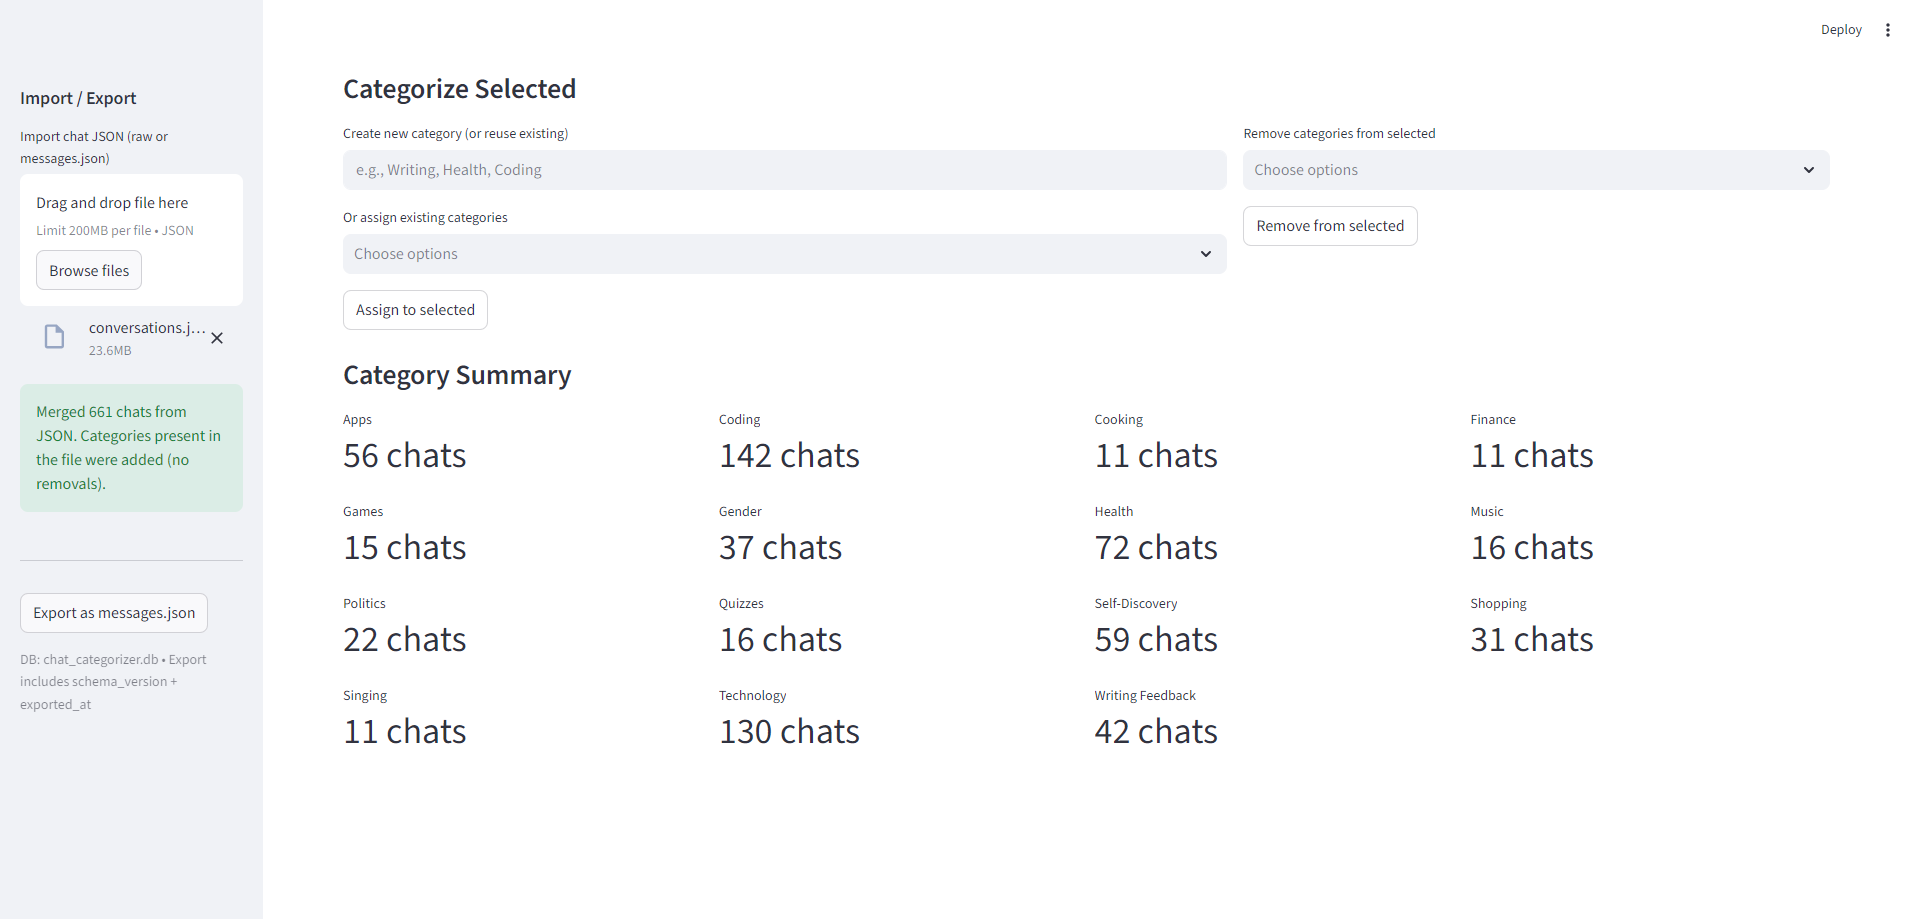Expand the assign existing categories dropdown arrow
The image size is (1920, 919).
click(x=1205, y=254)
